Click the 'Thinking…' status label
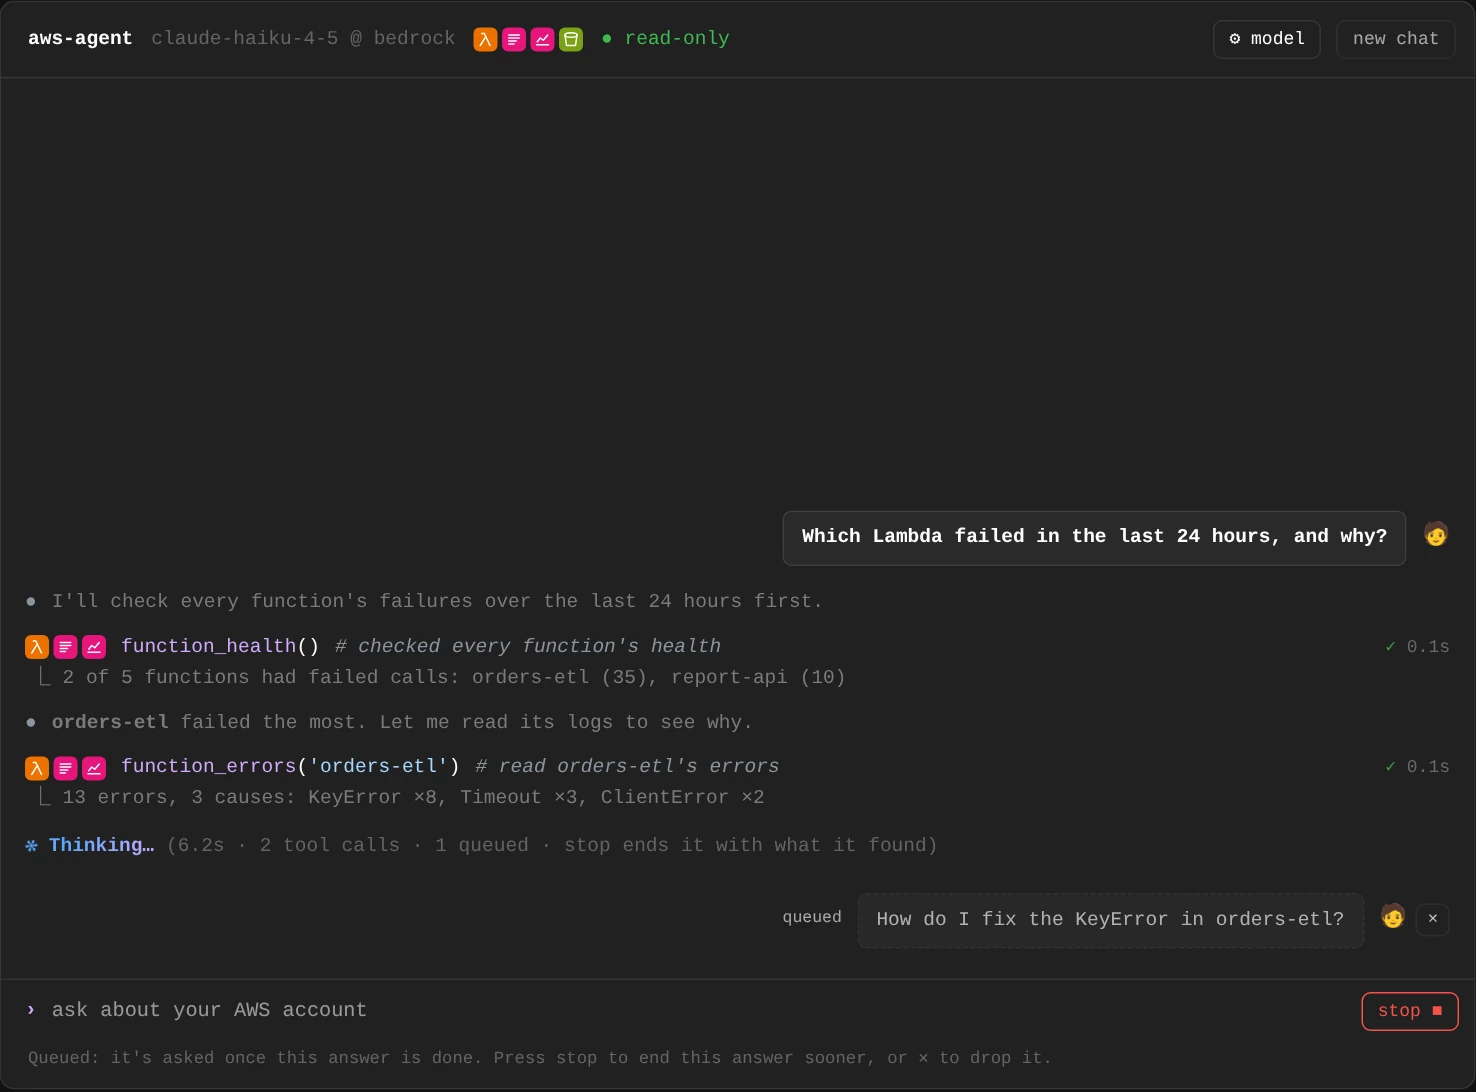 101,846
